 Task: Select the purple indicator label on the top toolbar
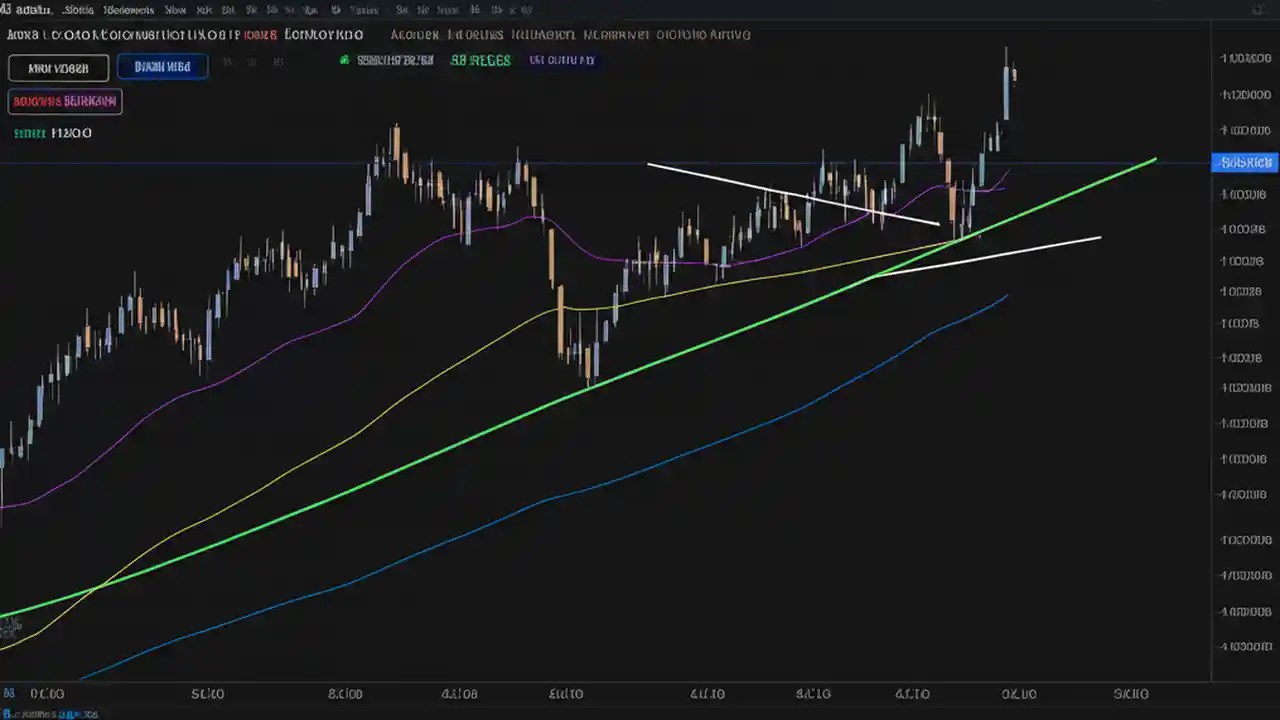562,60
